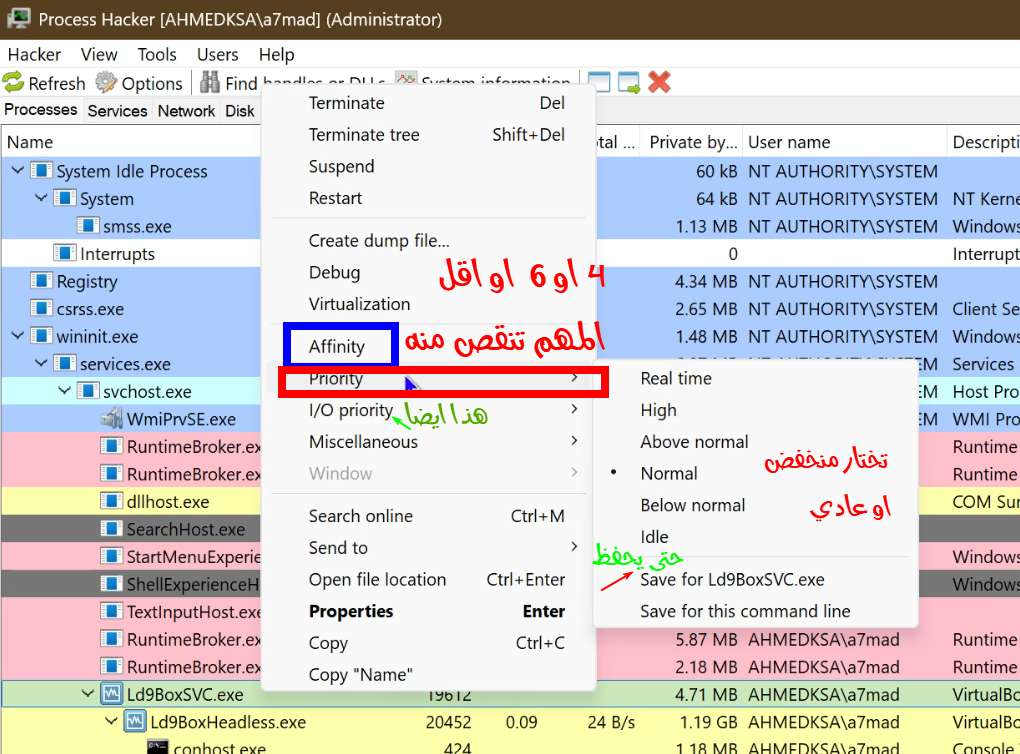Collapse the Ld9BoxSVC.exe tree node
This screenshot has width=1020, height=754.
88,694
